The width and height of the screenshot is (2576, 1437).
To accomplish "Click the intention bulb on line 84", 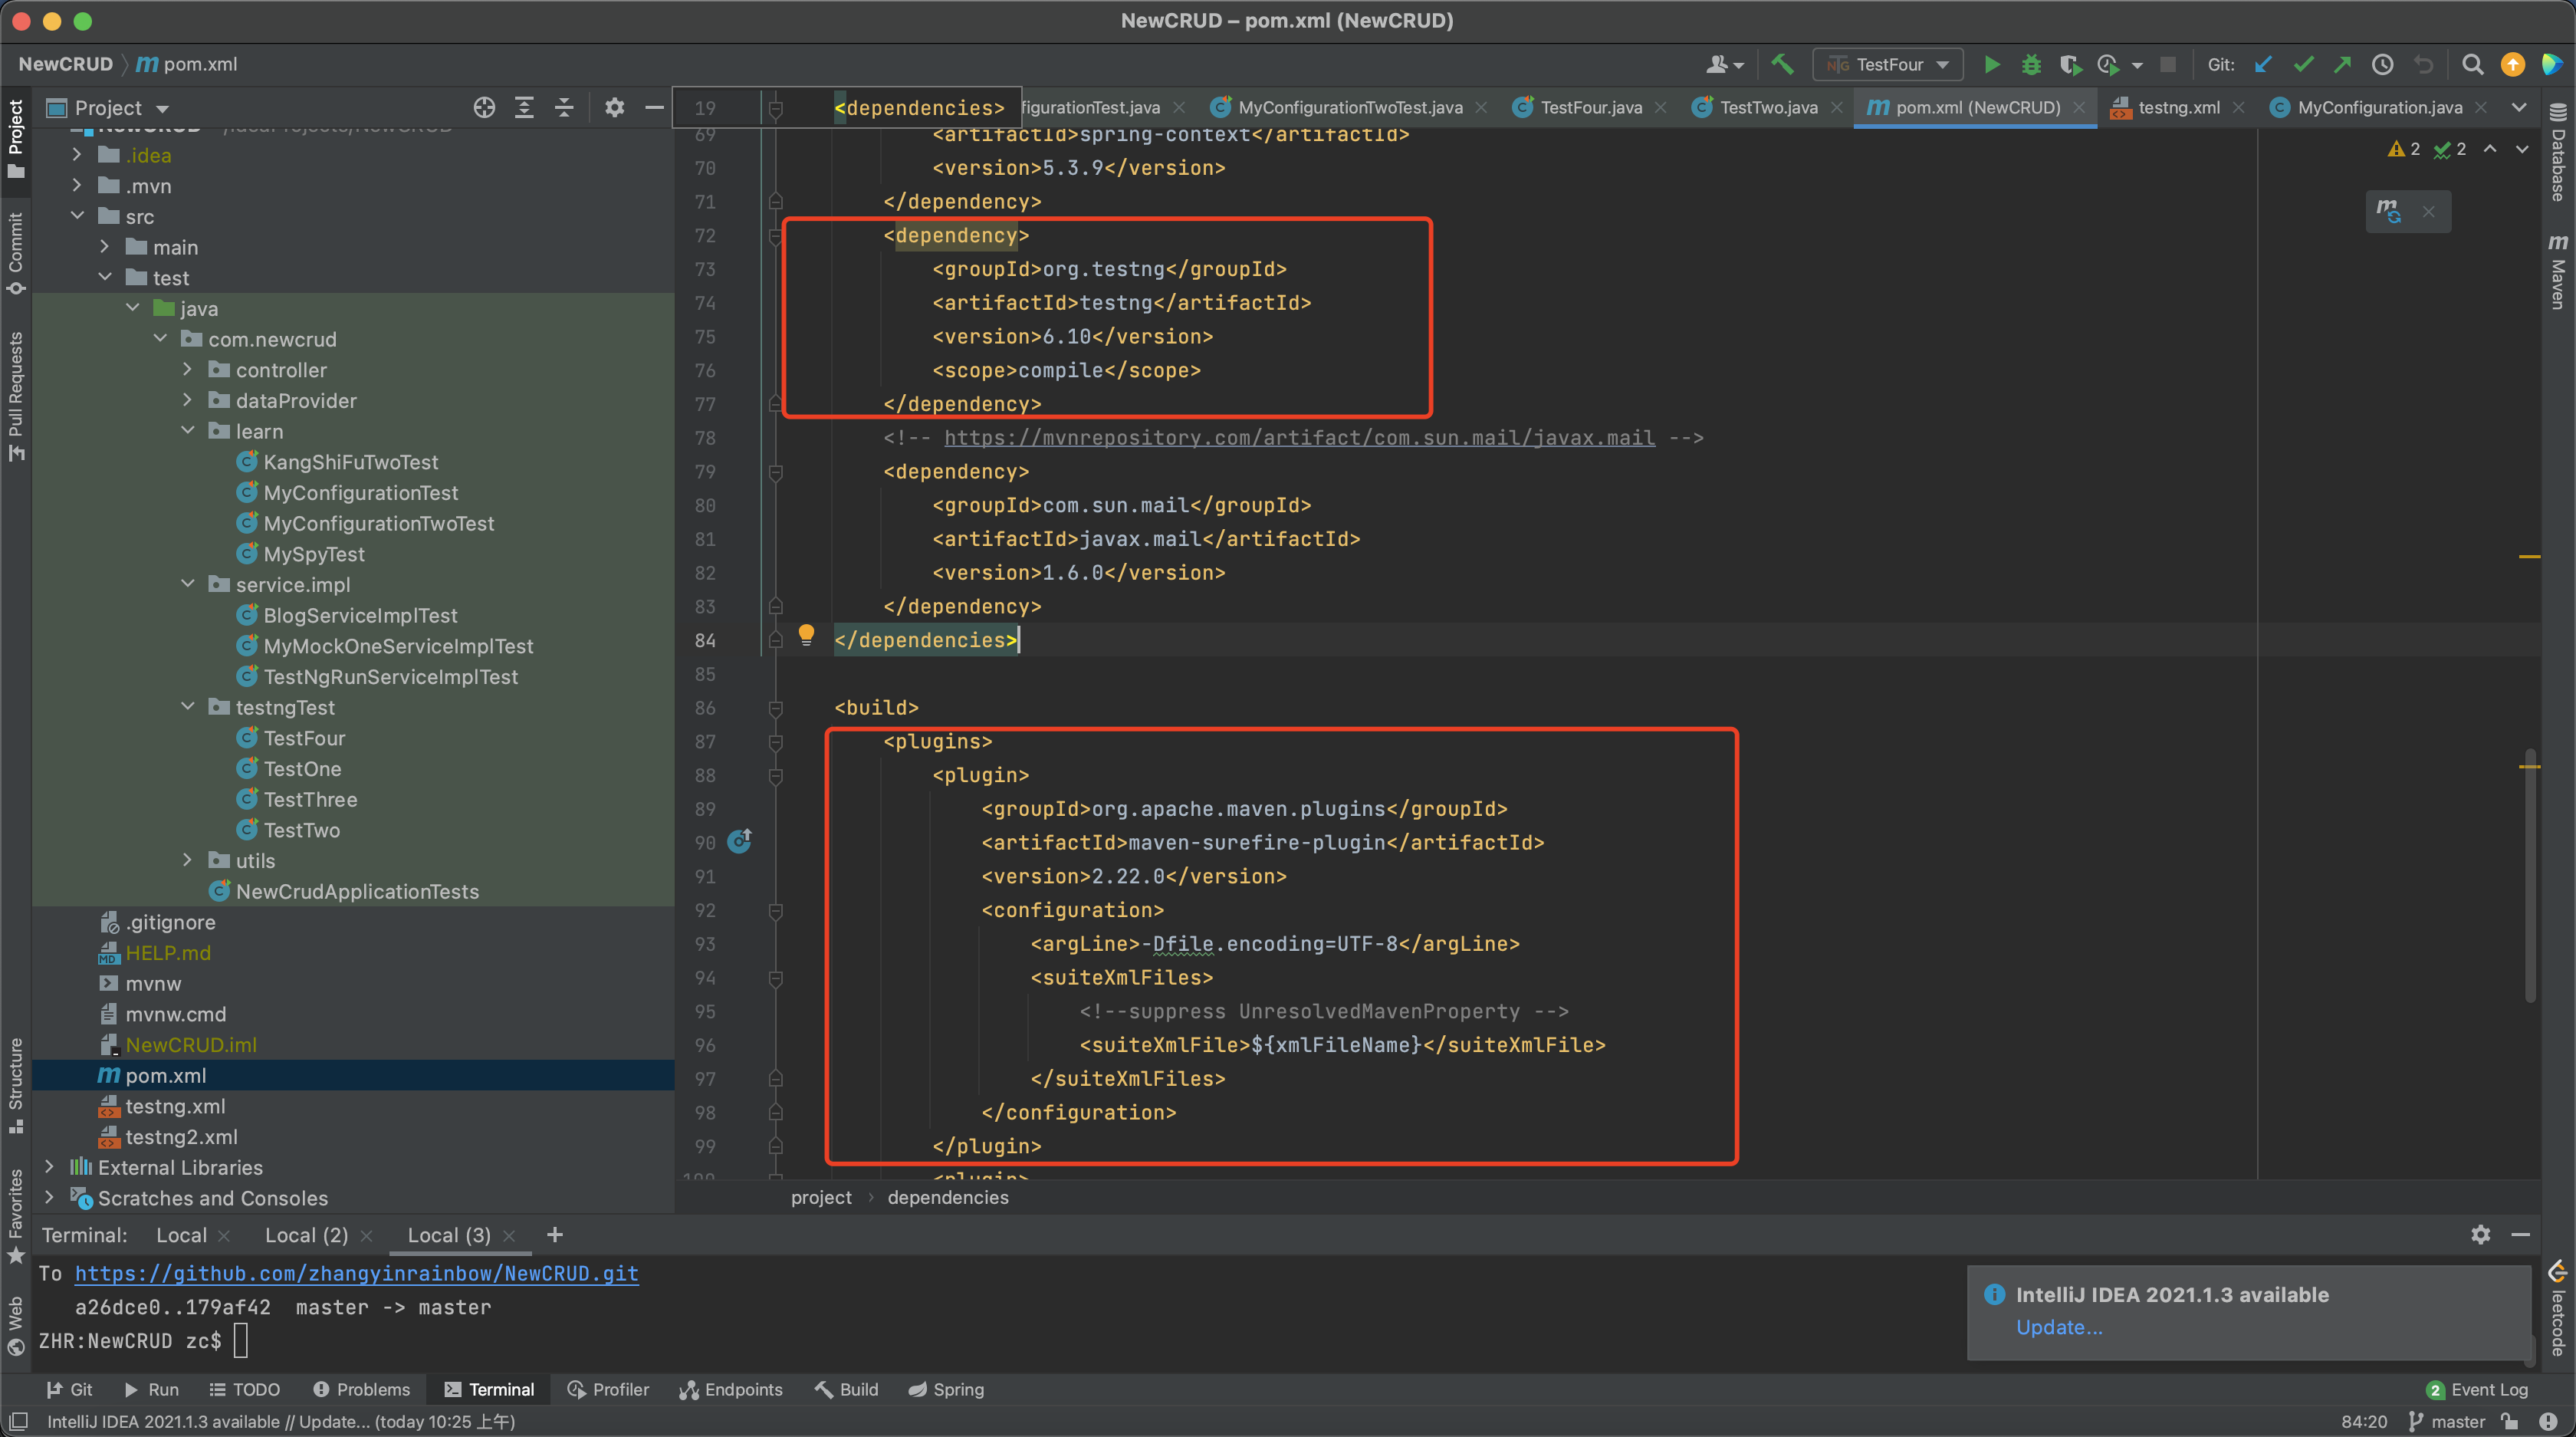I will (807, 637).
